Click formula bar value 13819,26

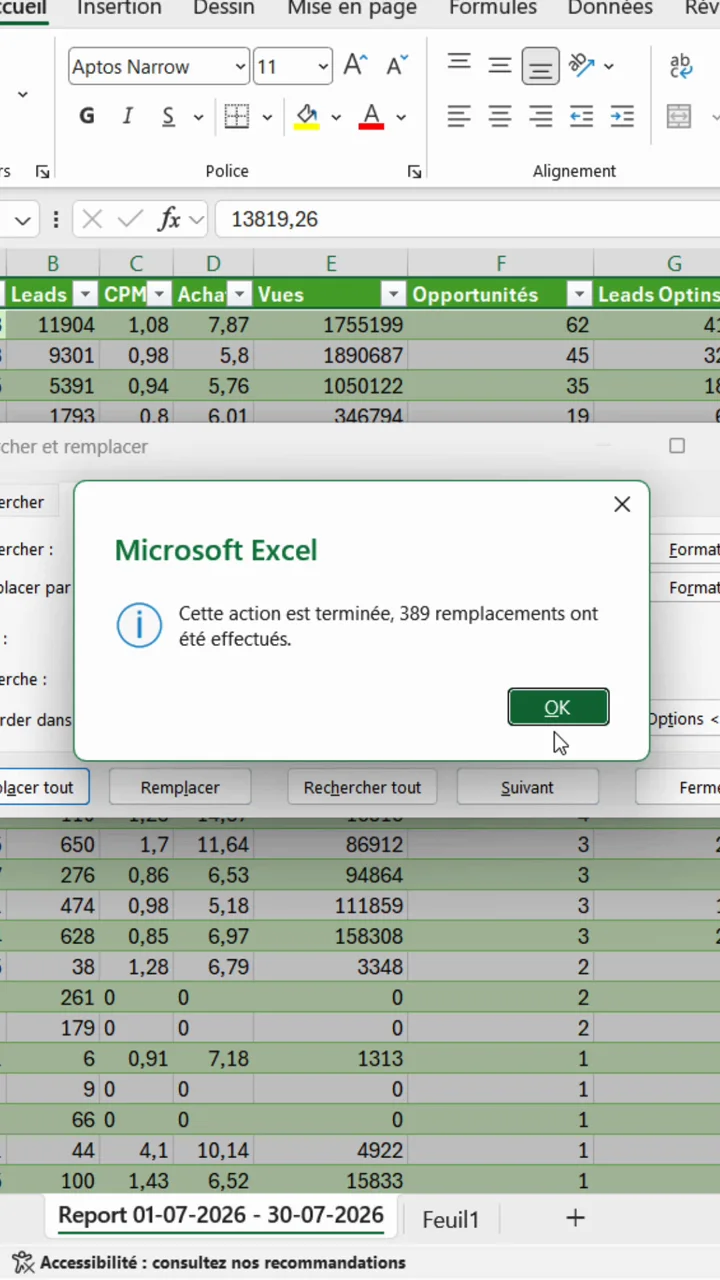click(x=275, y=219)
